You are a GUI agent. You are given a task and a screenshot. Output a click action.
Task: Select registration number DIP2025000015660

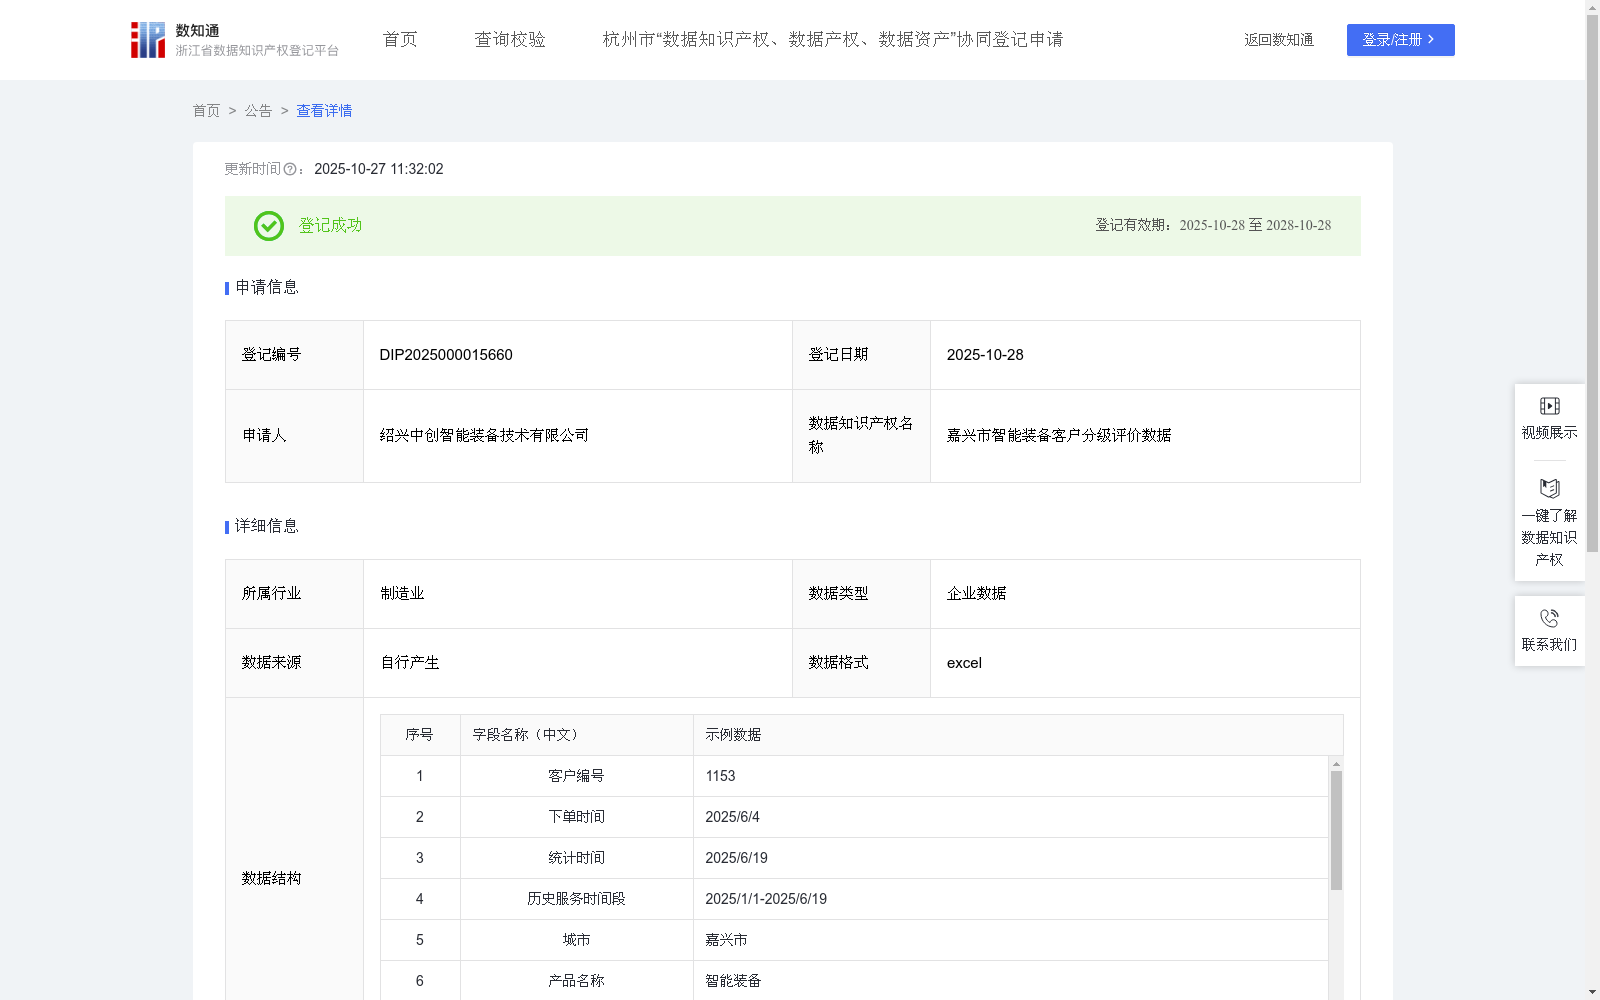coord(446,355)
